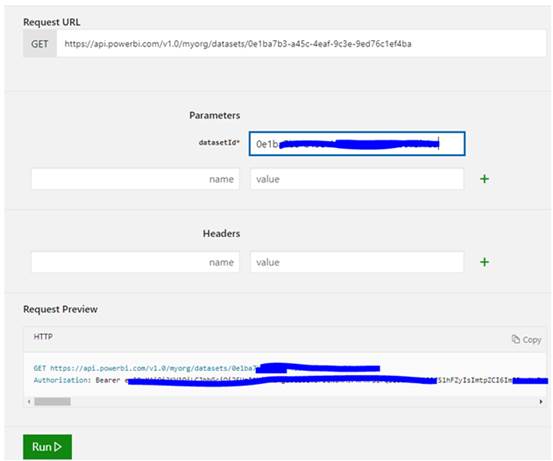Image resolution: width=553 pixels, height=461 pixels.
Task: Click the right scroll arrow in preview
Action: point(541,401)
